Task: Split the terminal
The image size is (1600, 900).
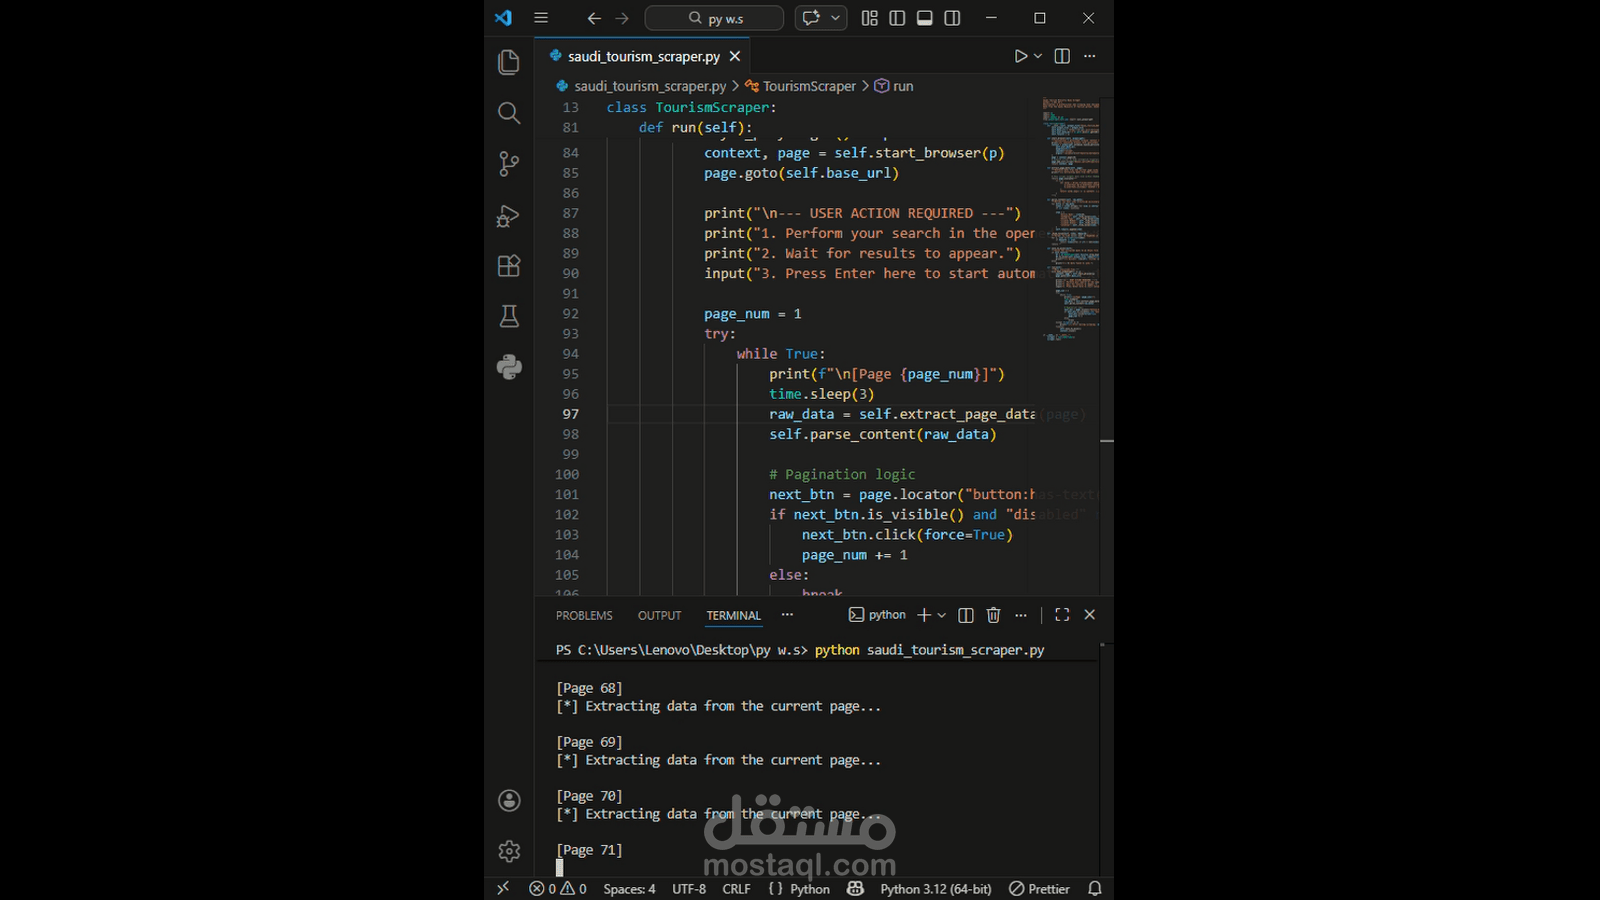Action: pos(965,615)
